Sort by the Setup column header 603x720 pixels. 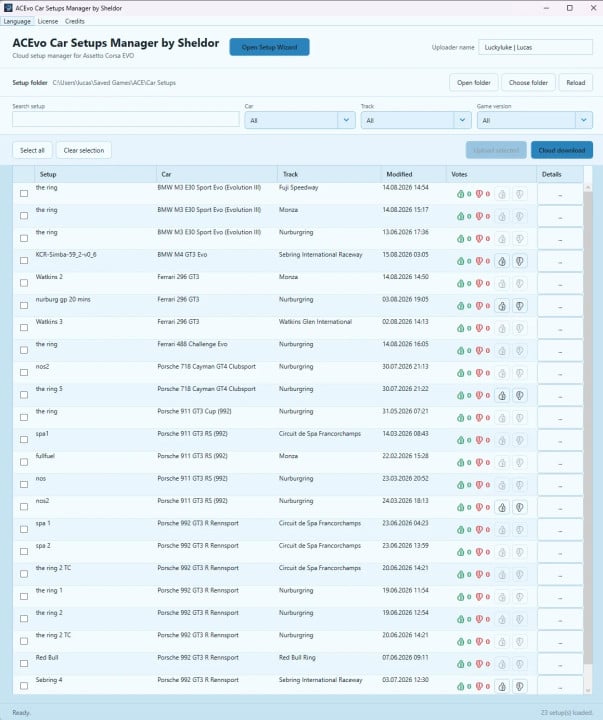(x=96, y=174)
